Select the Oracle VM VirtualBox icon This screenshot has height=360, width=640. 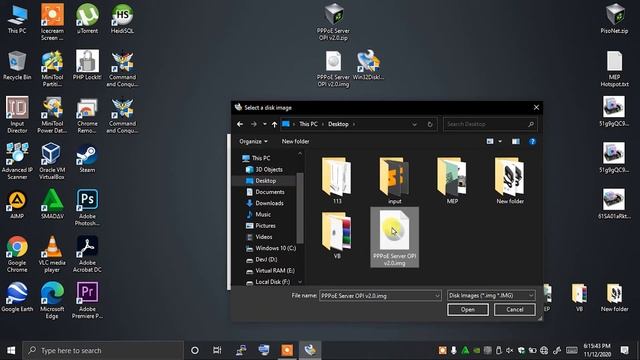point(52,162)
